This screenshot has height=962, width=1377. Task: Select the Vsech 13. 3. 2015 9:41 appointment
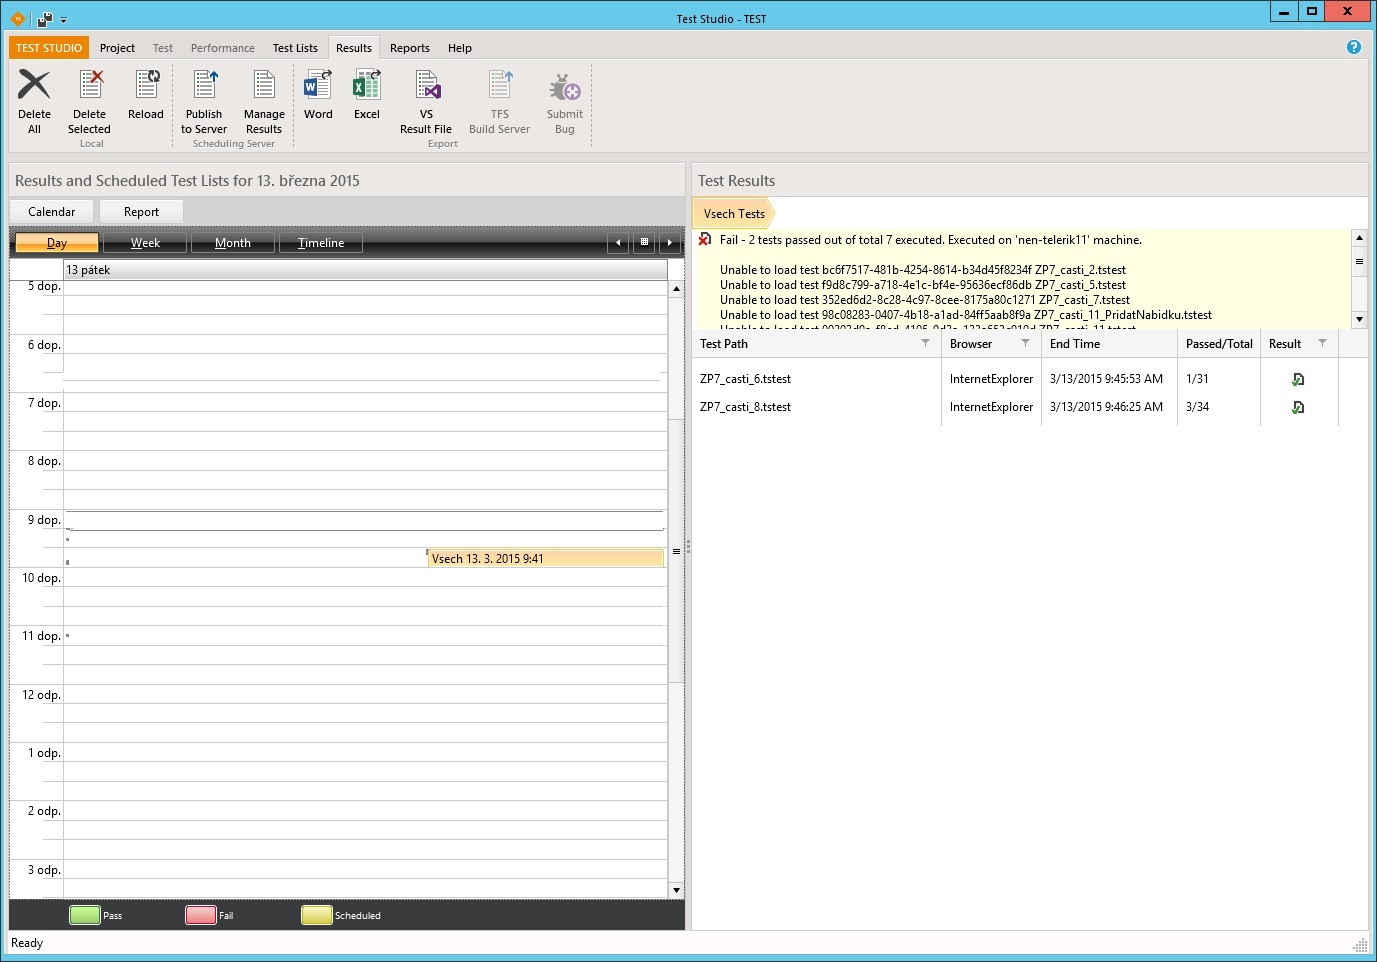pos(545,559)
